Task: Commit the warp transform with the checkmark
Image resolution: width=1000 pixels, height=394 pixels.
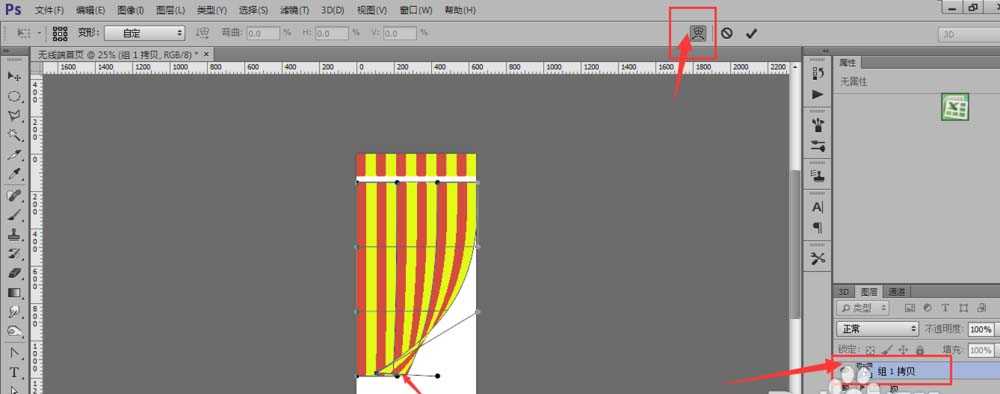Action: [751, 33]
